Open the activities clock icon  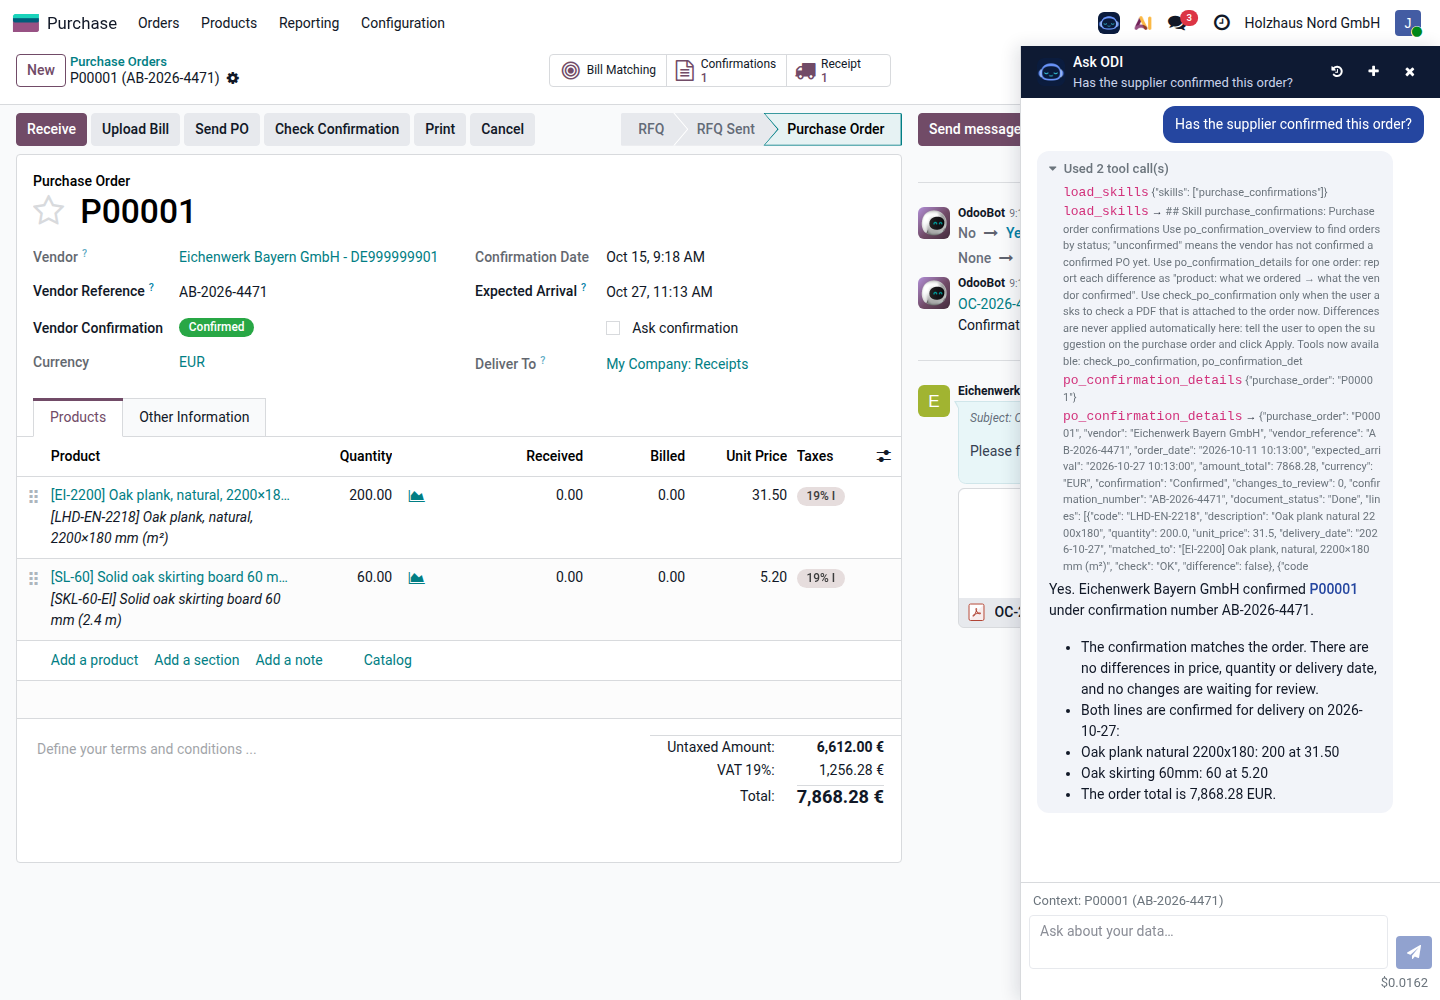[1222, 23]
